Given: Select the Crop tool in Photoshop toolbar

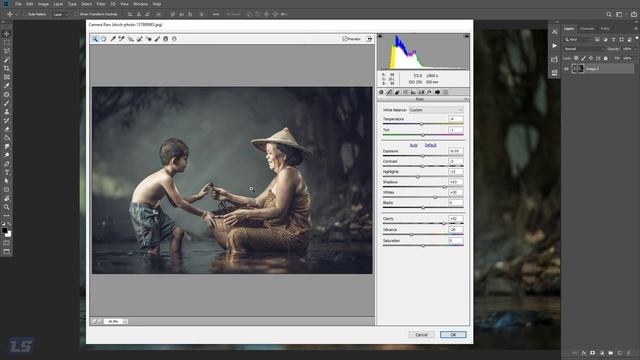Looking at the screenshot, I should pyautogui.click(x=7, y=68).
